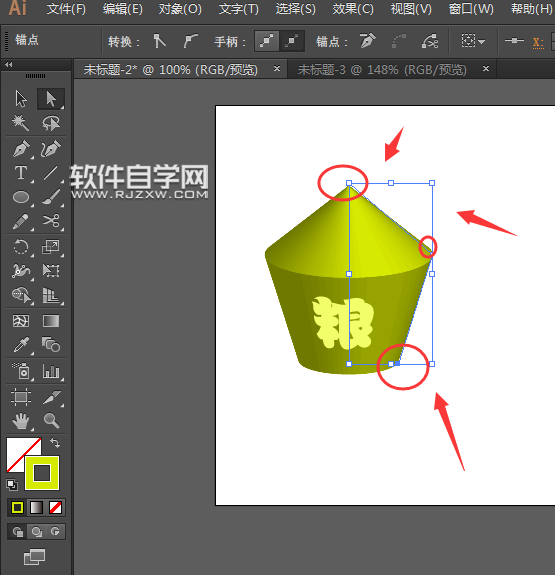The height and width of the screenshot is (575, 555).
Task: Select the Warp tool
Action: tap(21, 271)
